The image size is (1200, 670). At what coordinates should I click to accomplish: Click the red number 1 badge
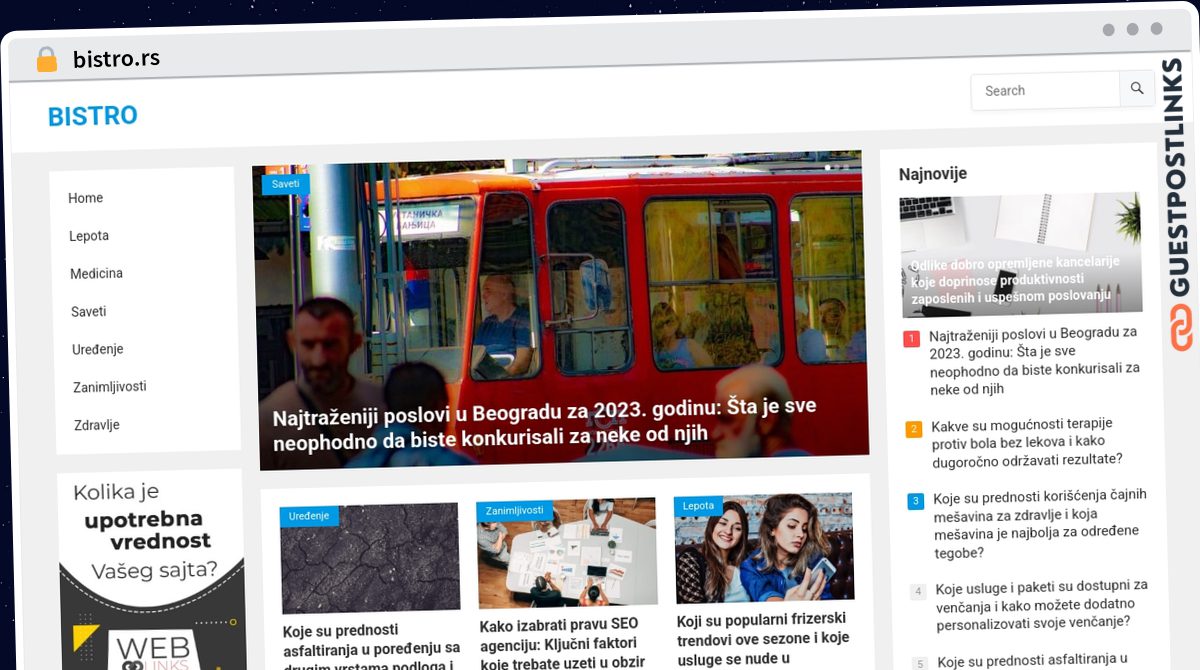(911, 339)
